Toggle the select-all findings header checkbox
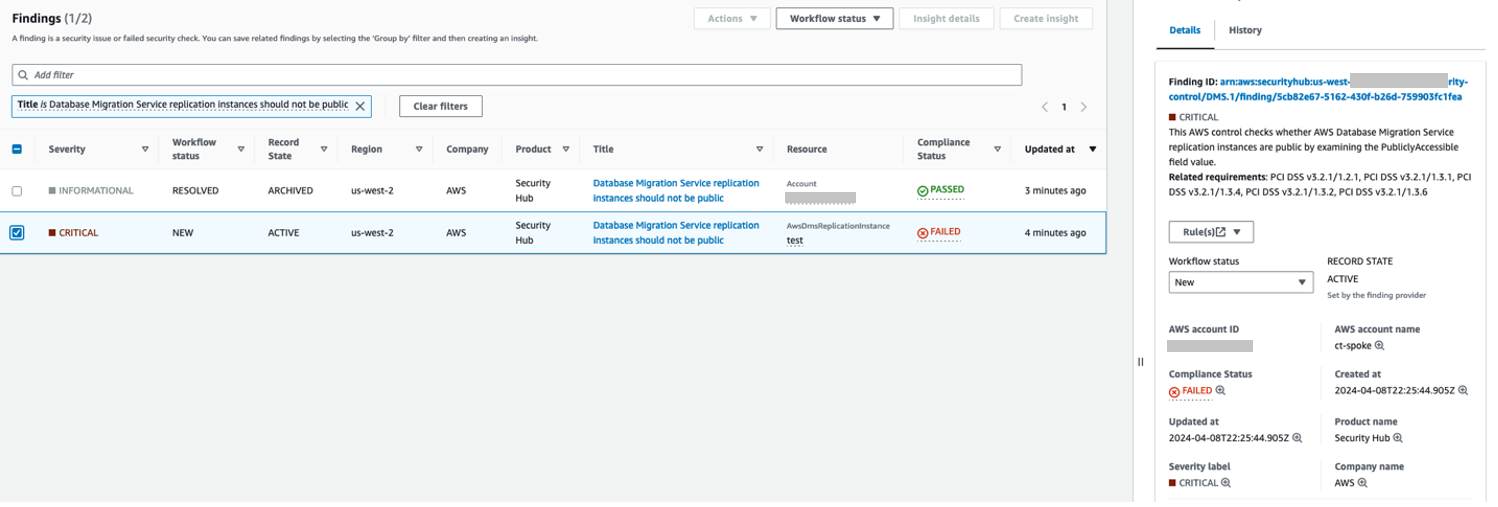The height and width of the screenshot is (507, 1498). [x=17, y=149]
